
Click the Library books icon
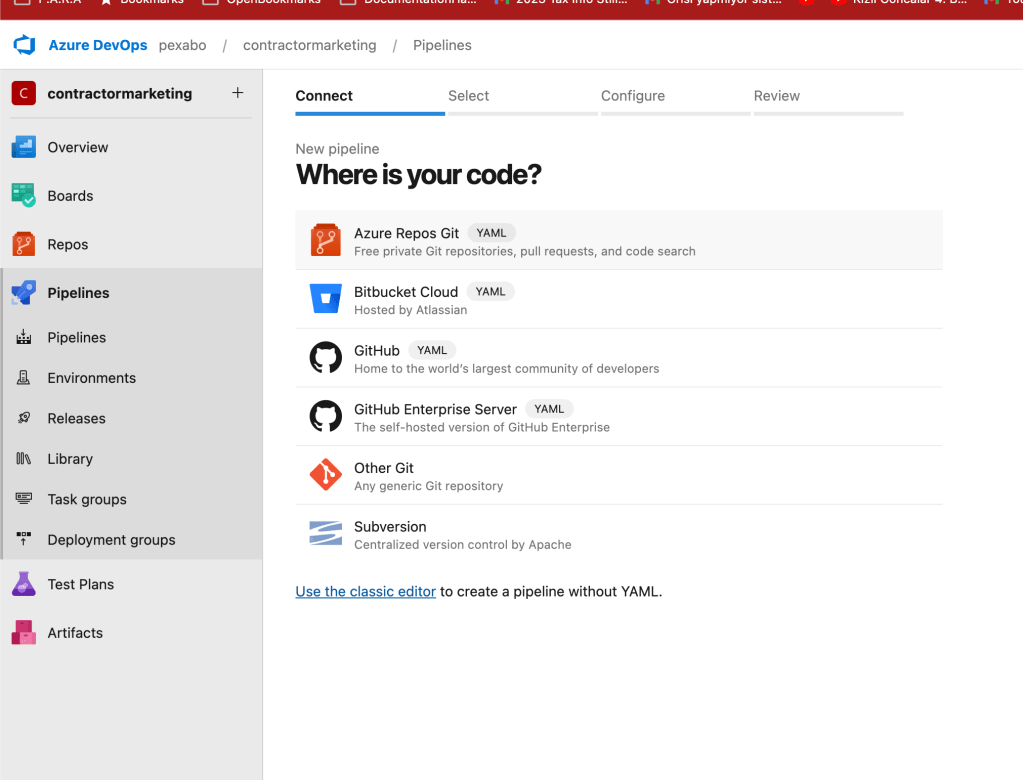[x=23, y=458]
